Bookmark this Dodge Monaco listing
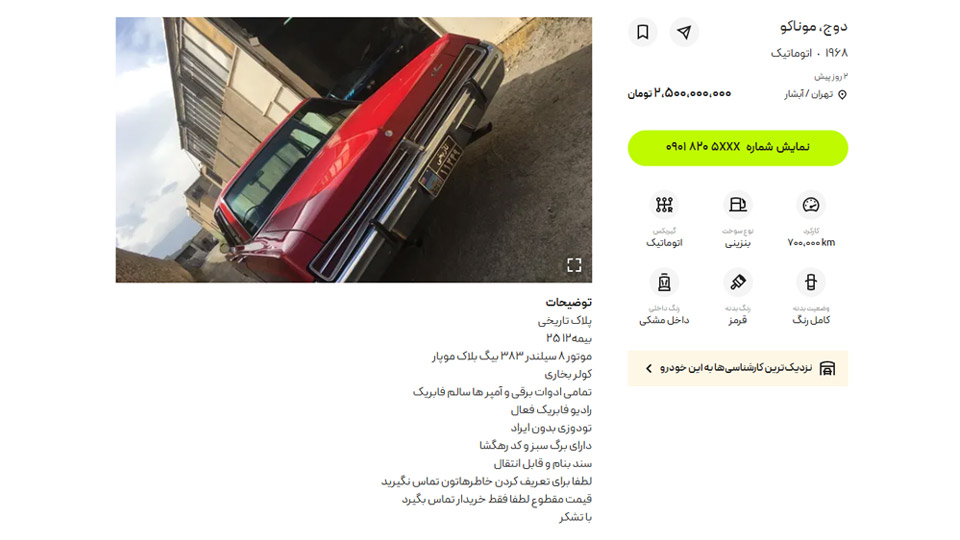 [x=642, y=32]
